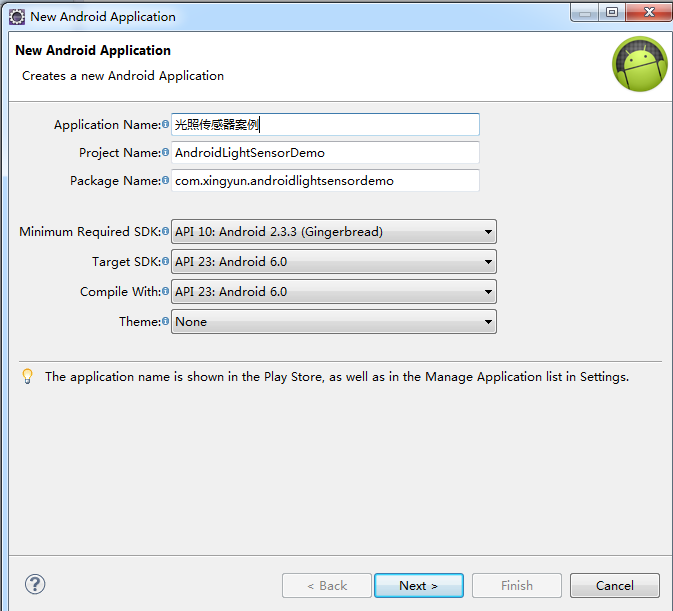Maximize the dialog window
The height and width of the screenshot is (611, 673).
click(x=612, y=12)
